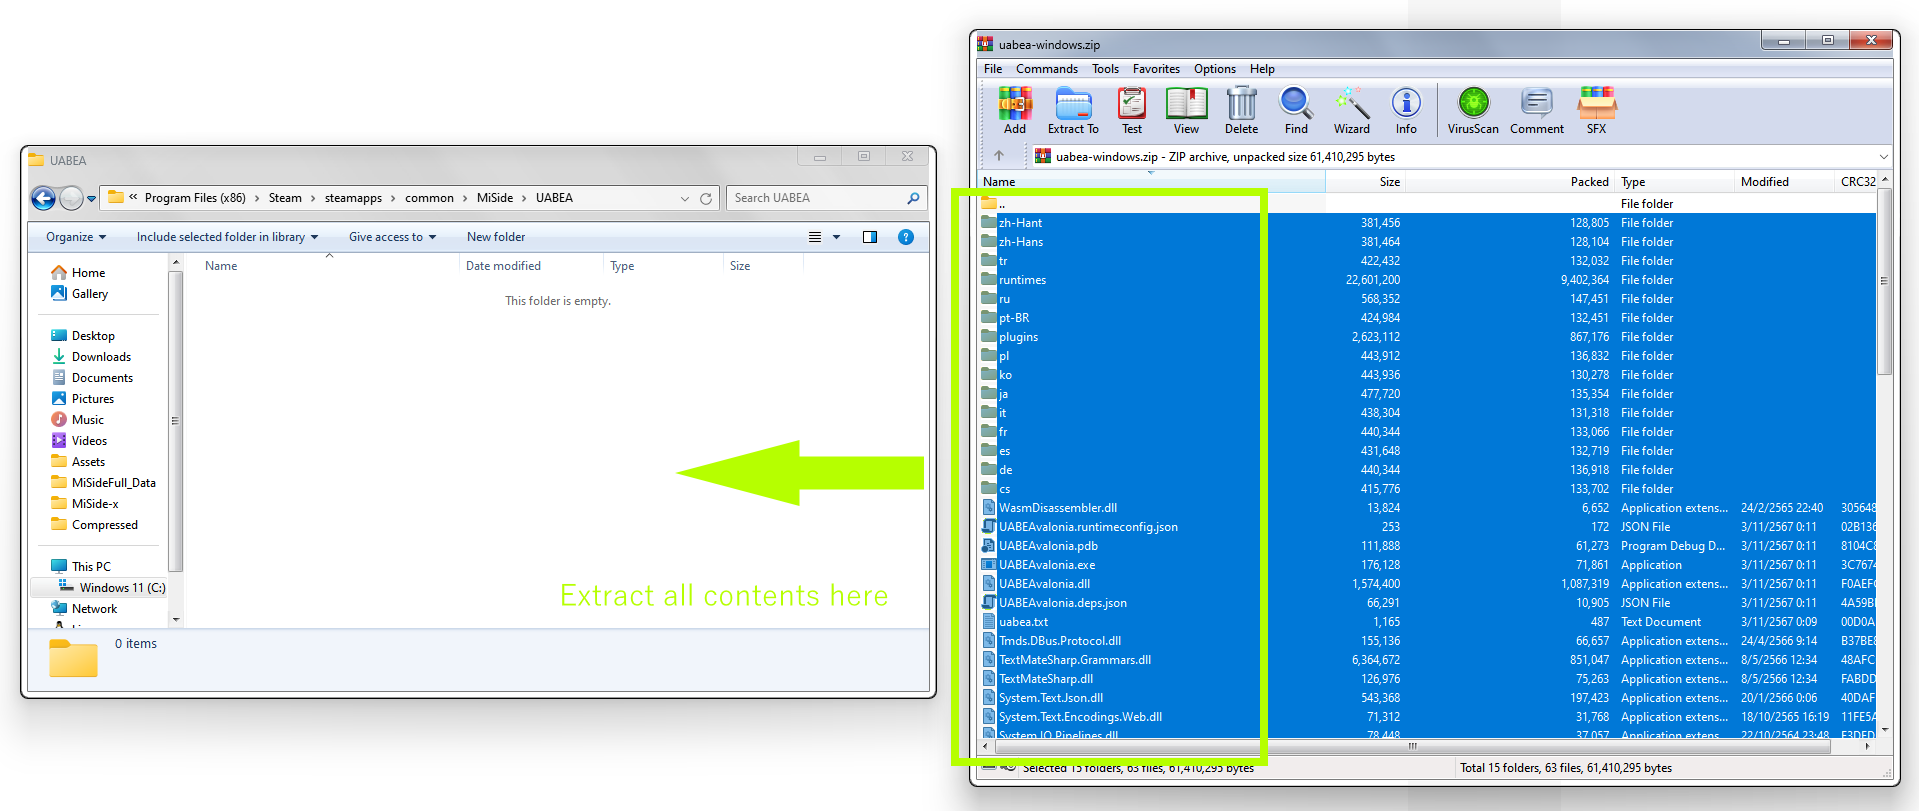Click the Extract To toolbar icon
Image resolution: width=1919 pixels, height=811 pixels.
tap(1073, 110)
